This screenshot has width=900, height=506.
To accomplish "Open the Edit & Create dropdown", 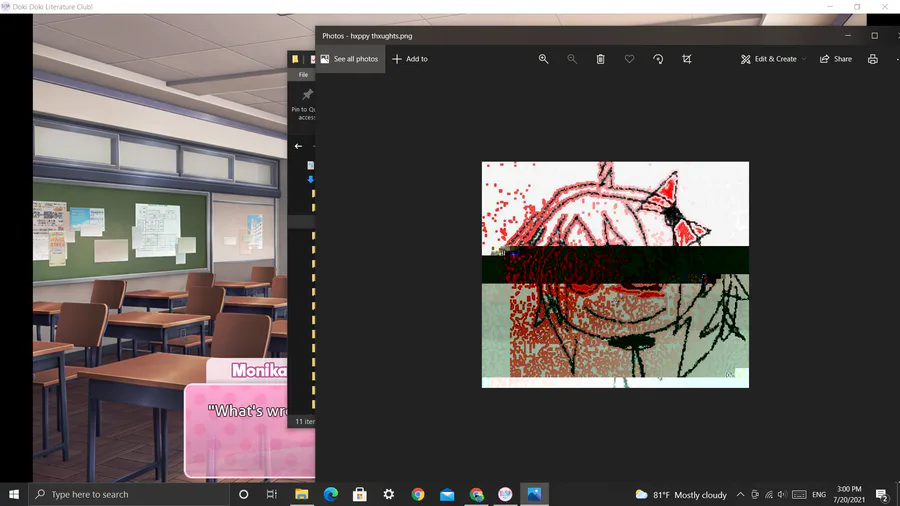I will 773,59.
